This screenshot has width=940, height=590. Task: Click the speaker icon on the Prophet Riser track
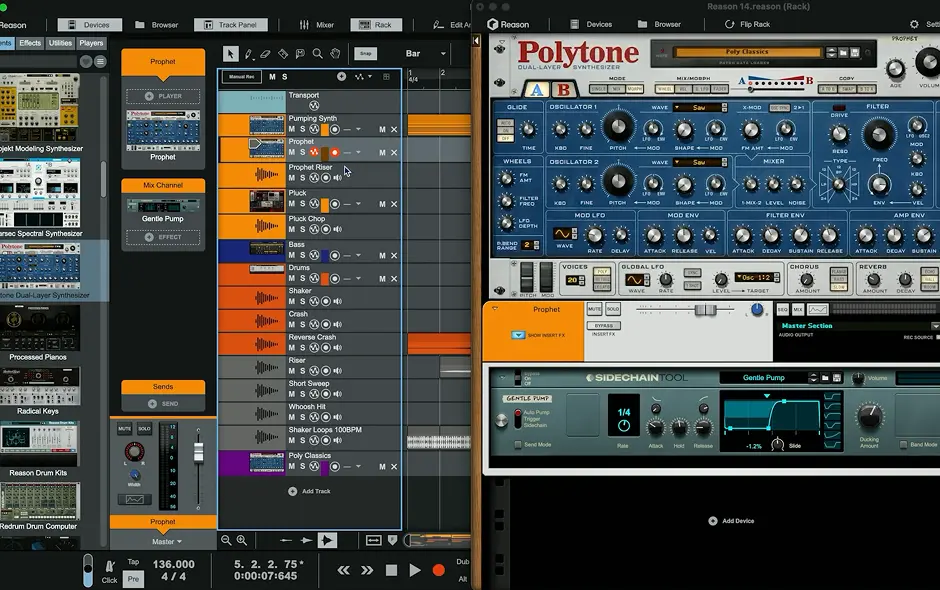(338, 178)
